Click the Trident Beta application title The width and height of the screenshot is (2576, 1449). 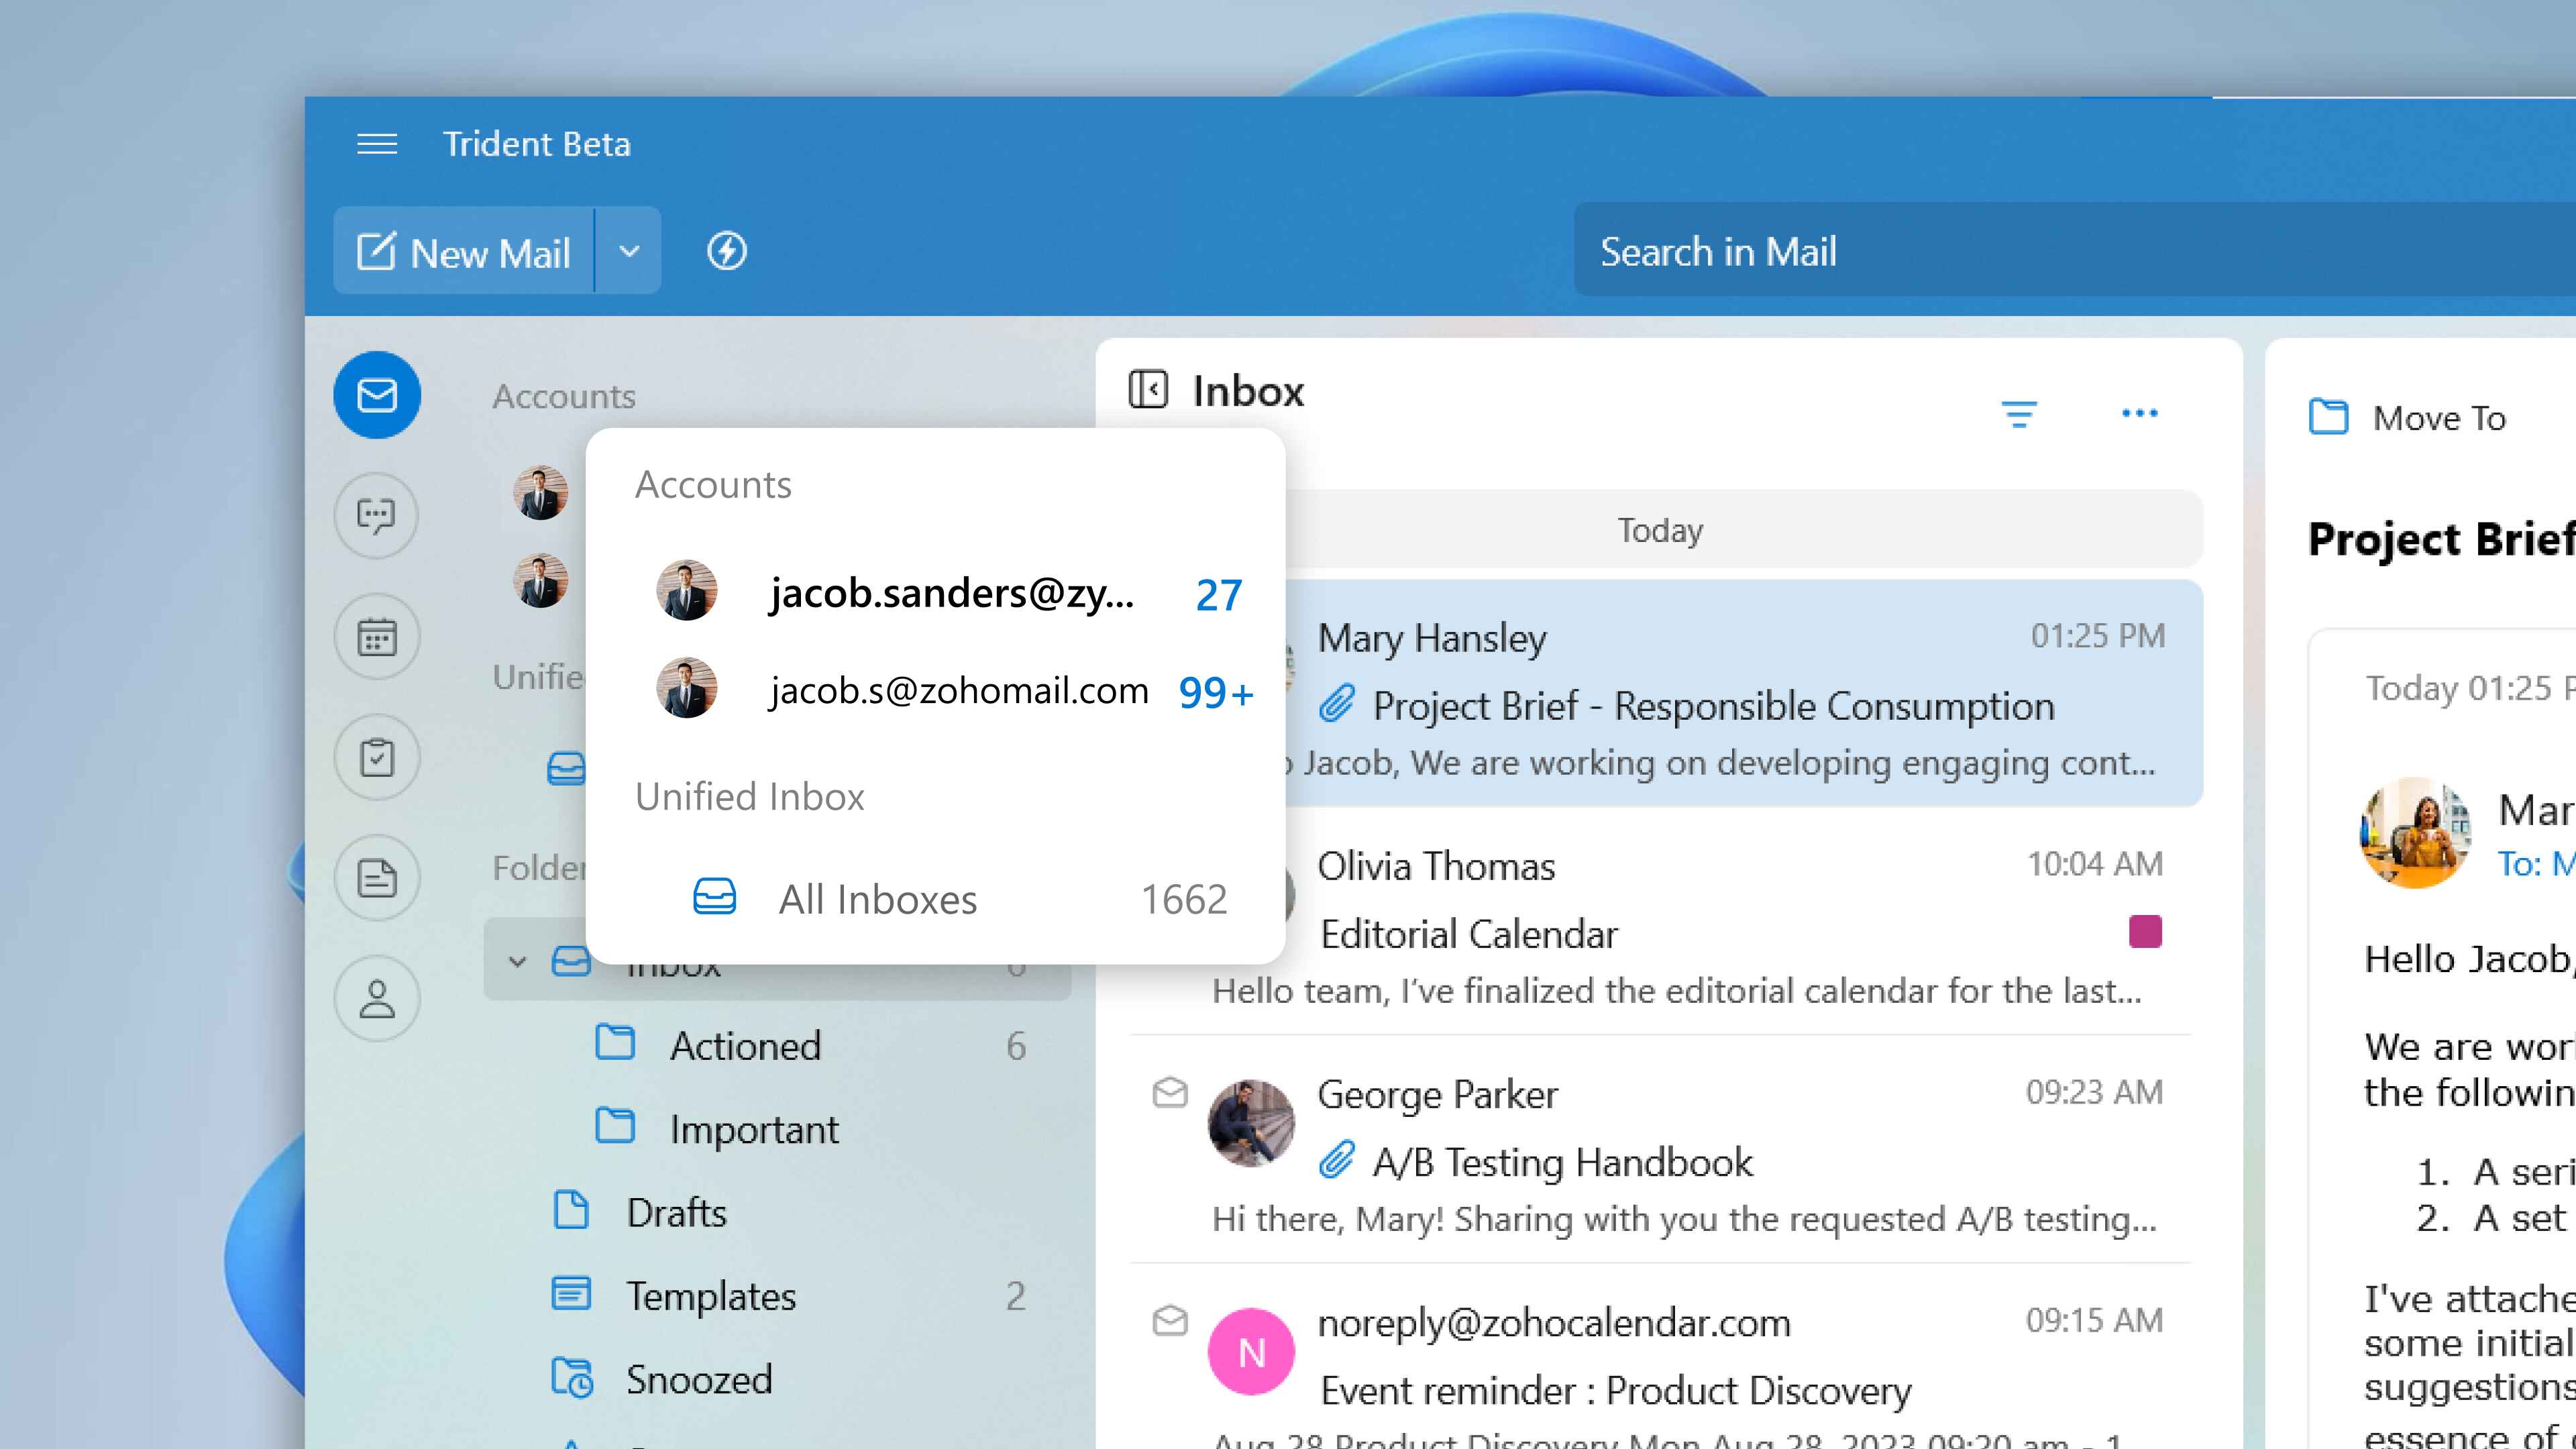[538, 144]
